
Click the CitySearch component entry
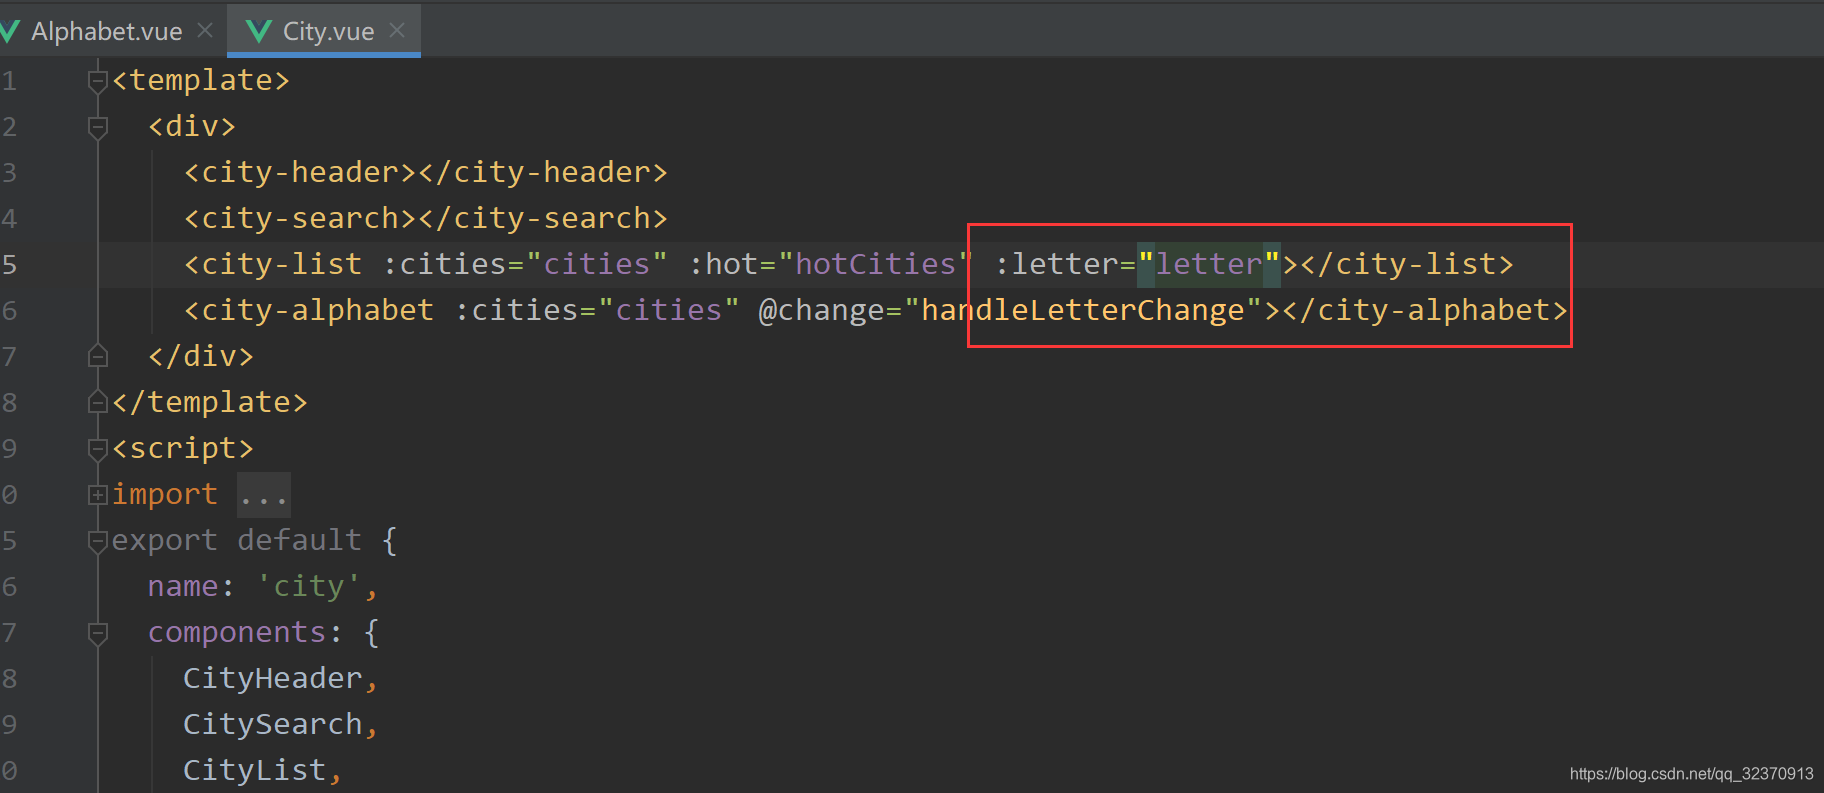click(x=273, y=724)
